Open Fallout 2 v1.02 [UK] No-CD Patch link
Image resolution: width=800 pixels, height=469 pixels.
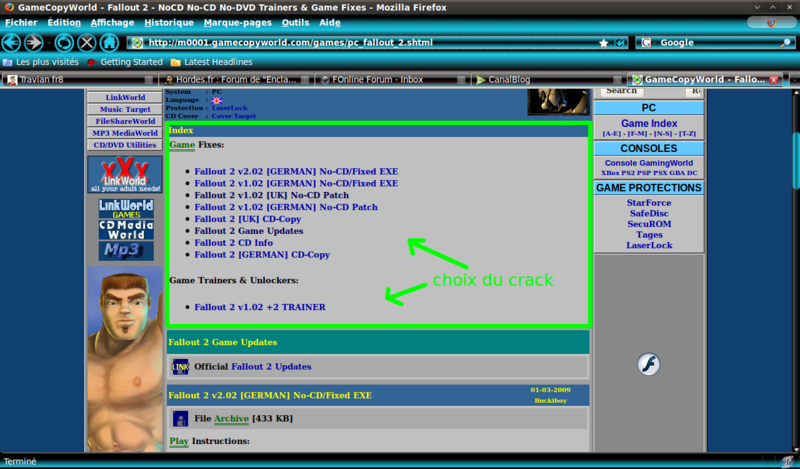point(271,195)
